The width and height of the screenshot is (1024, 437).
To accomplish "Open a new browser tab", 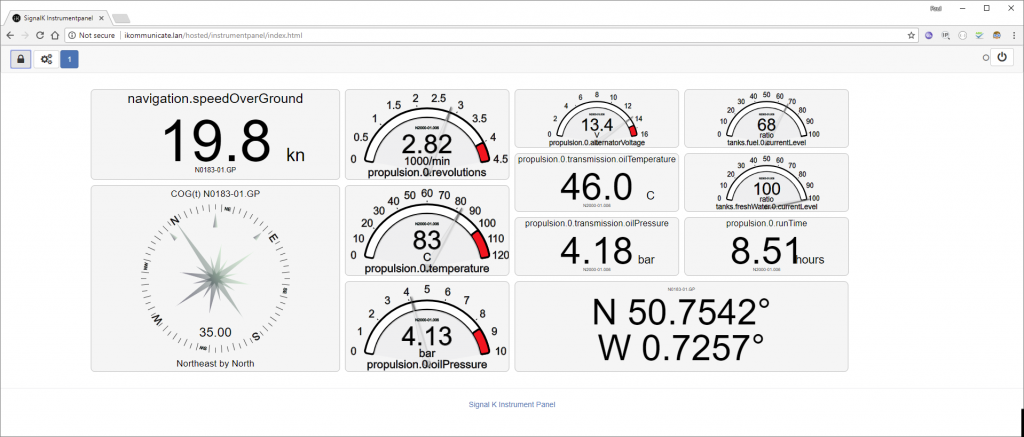I will pos(120,18).
